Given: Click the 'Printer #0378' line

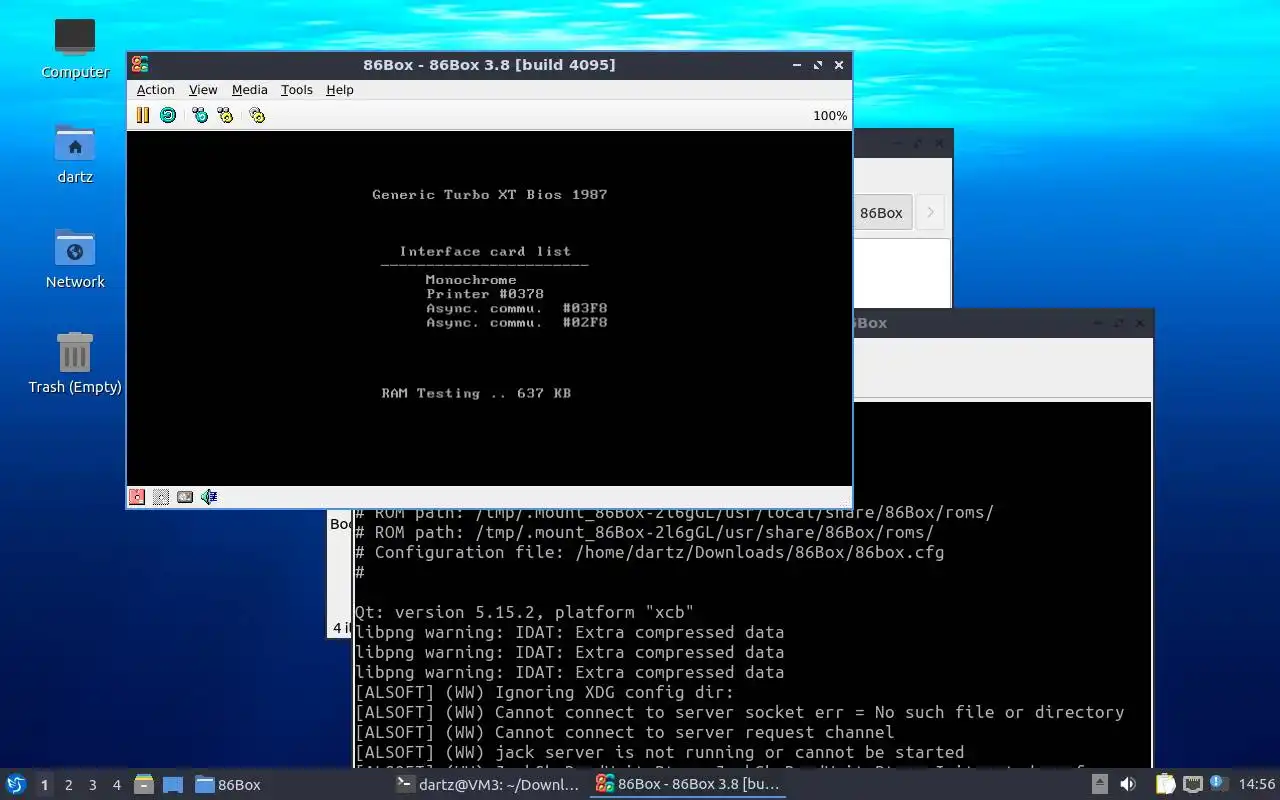Looking at the screenshot, I should 485,294.
